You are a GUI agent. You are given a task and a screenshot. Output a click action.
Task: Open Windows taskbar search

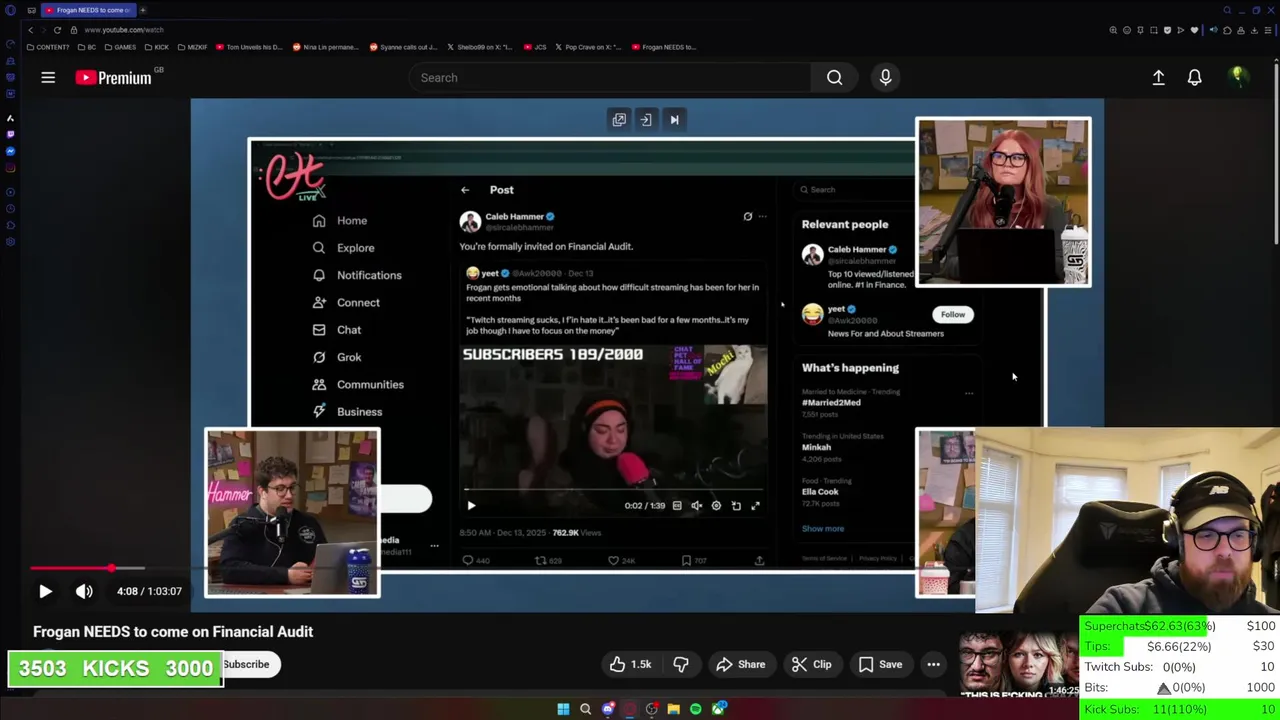tap(585, 709)
